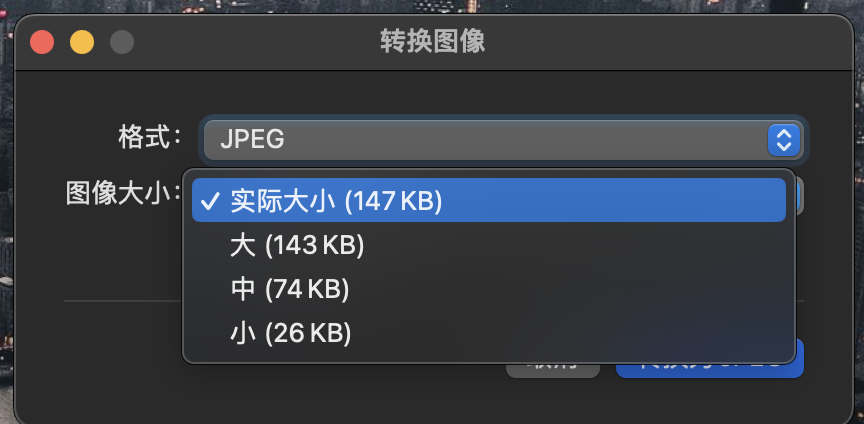Click the 图像大小: label

pyautogui.click(x=123, y=193)
